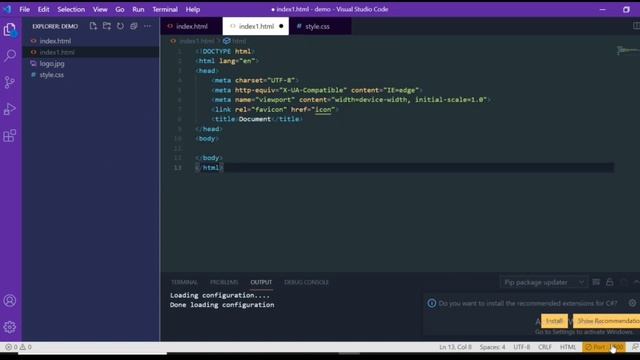Viewport: 640px width, 360px height.
Task: Open style.css in the Explorer tree
Action: (91, 75)
